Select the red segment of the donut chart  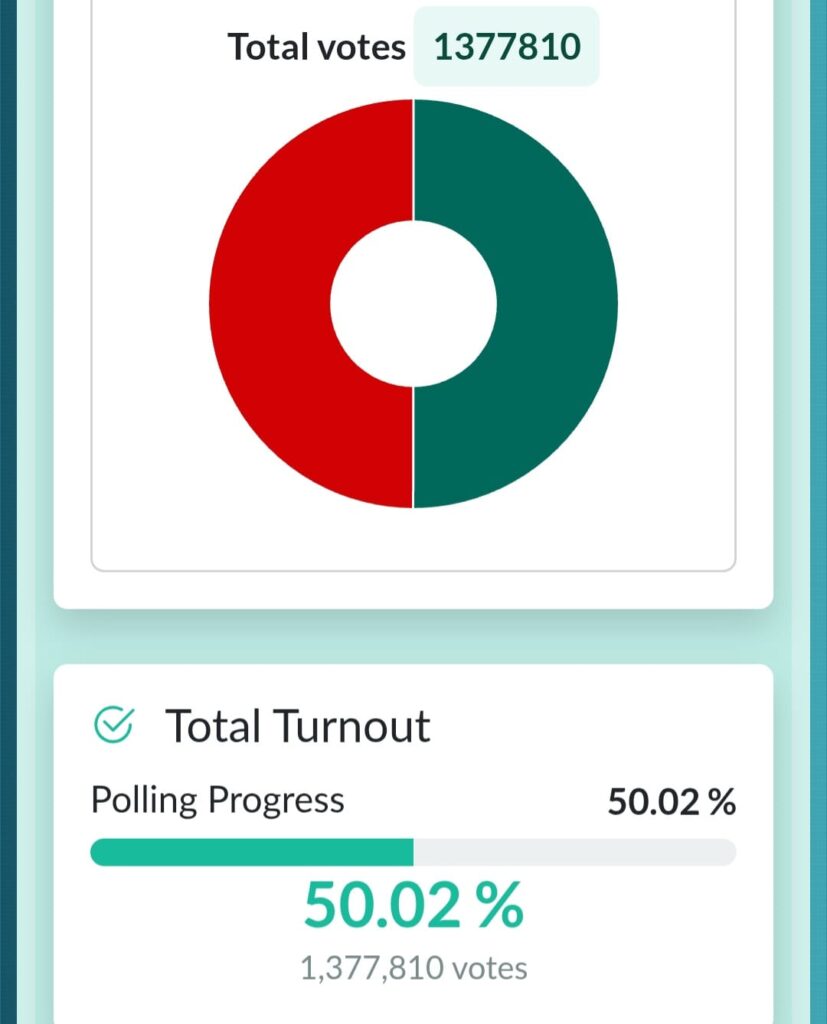(x=270, y=304)
